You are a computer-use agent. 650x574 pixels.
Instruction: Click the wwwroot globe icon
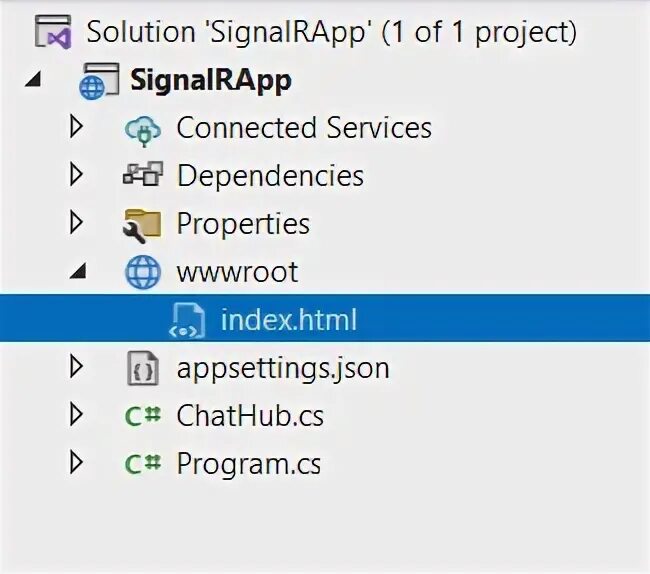tap(142, 273)
